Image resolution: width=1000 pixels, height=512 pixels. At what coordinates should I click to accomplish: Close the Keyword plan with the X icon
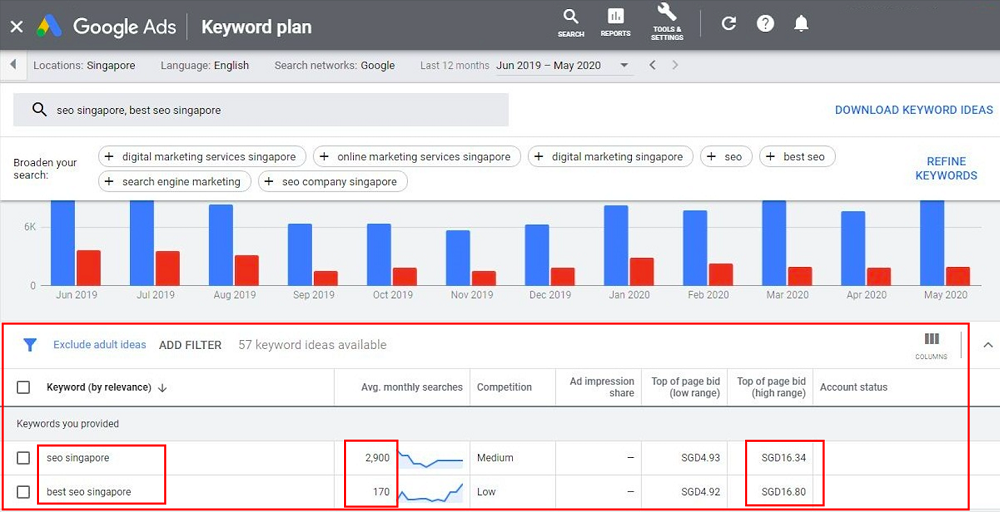[17, 27]
